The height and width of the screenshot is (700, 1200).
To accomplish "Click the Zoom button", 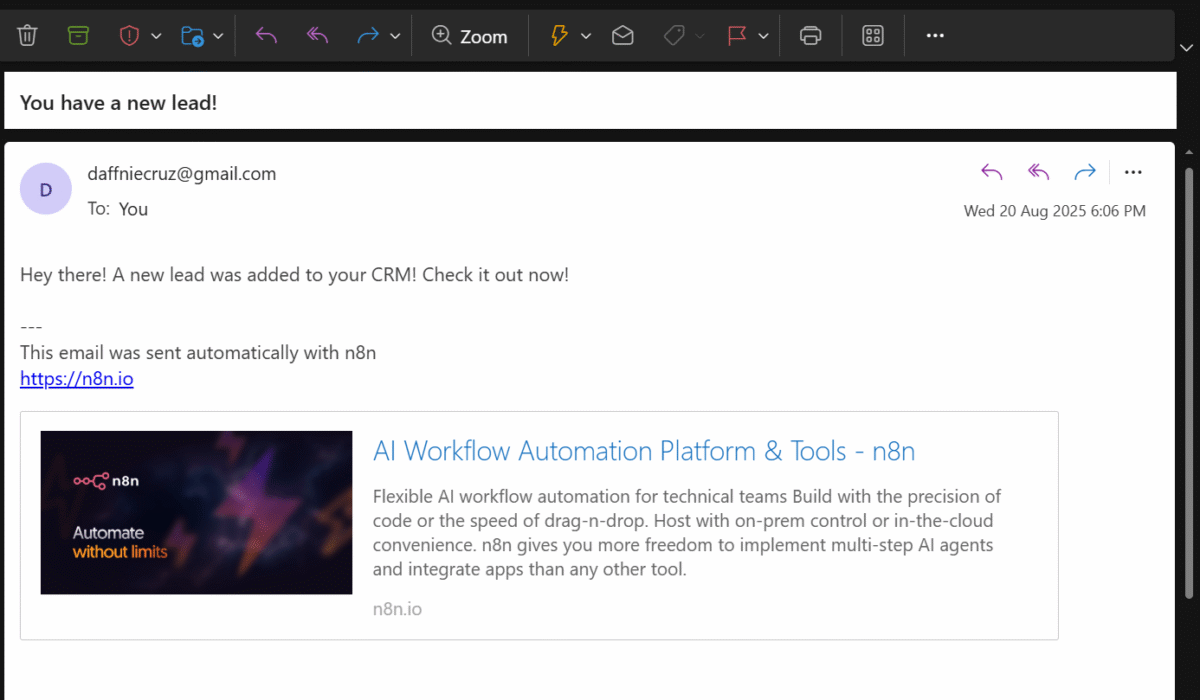I will (x=470, y=36).
